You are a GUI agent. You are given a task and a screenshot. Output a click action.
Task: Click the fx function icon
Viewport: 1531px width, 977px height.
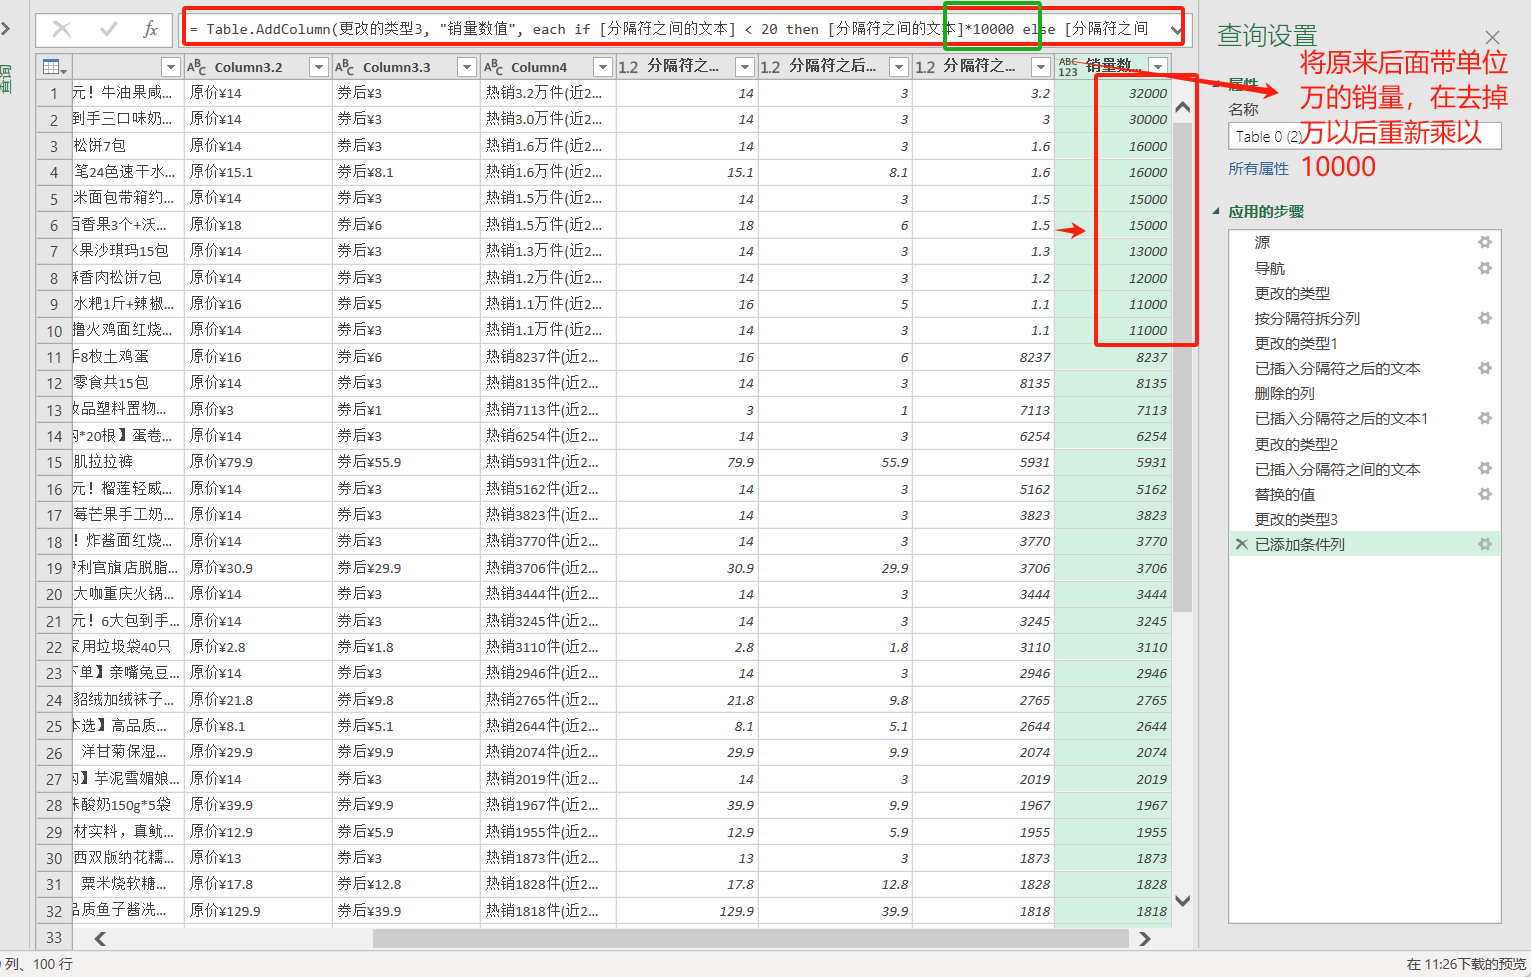[151, 29]
